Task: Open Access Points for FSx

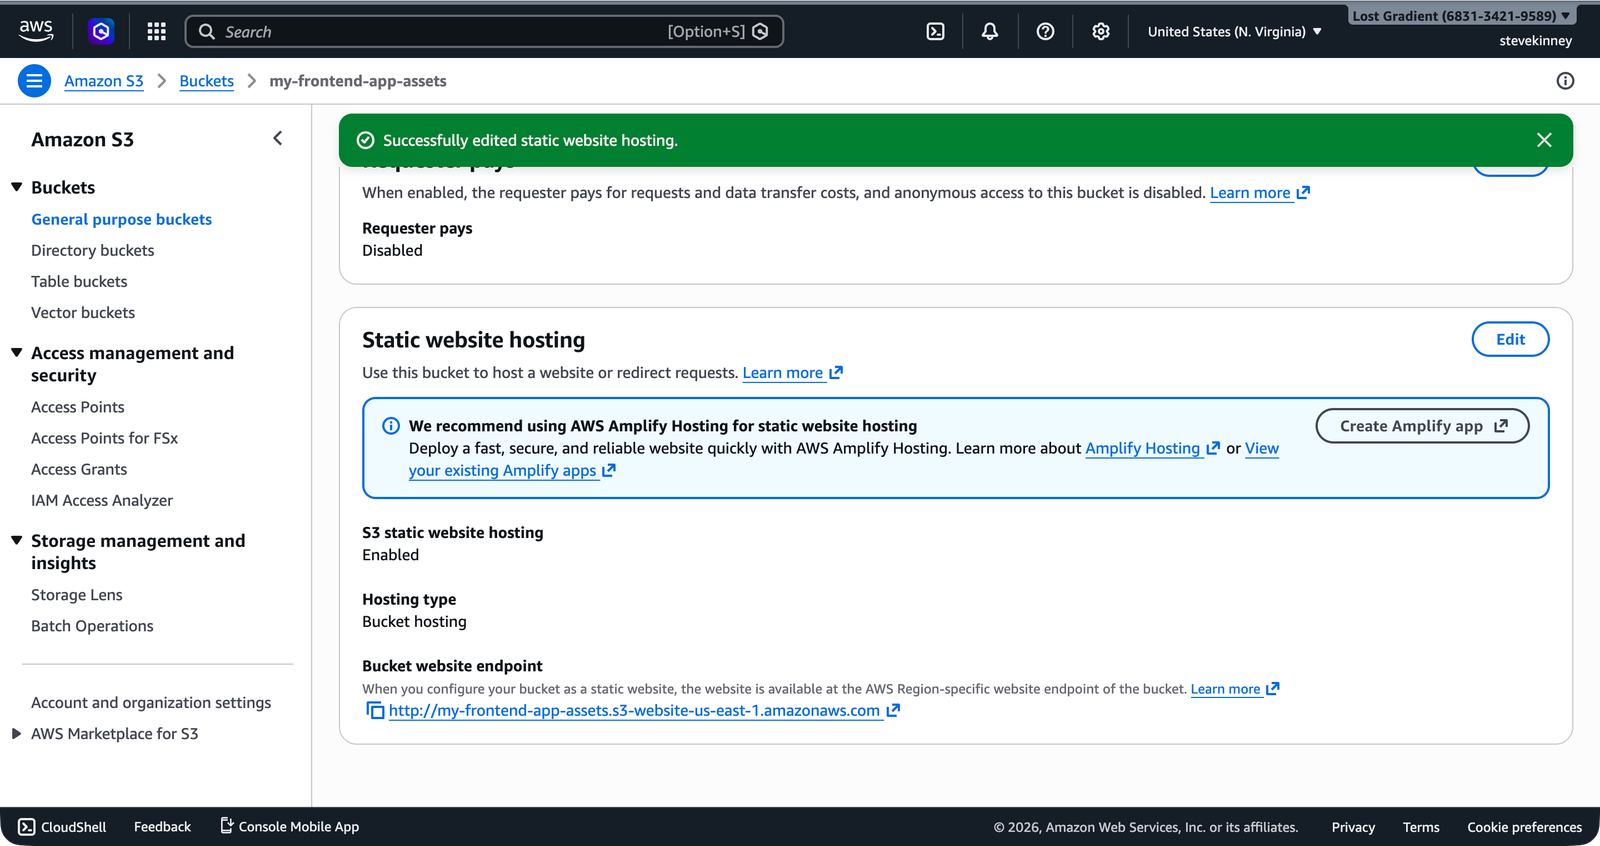Action: (x=104, y=438)
